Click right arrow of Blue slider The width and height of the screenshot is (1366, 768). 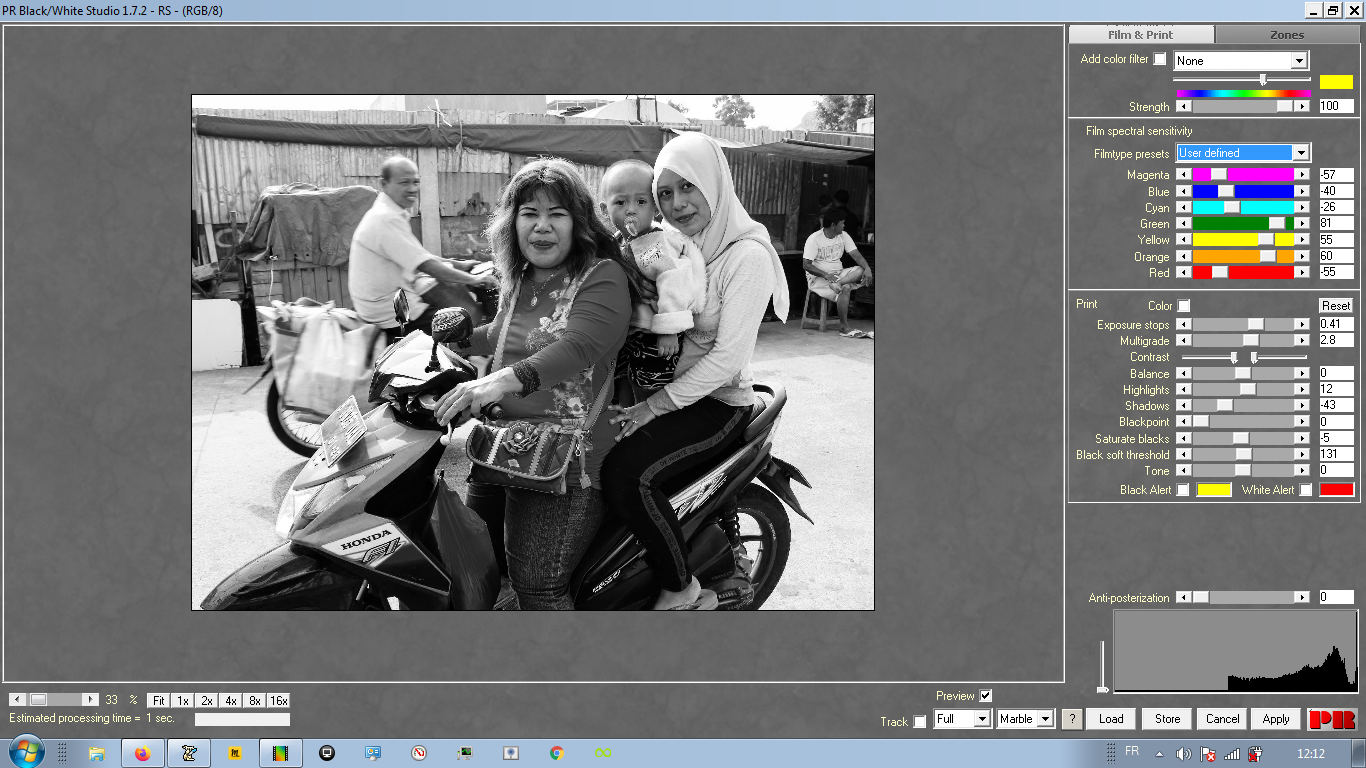[1301, 191]
